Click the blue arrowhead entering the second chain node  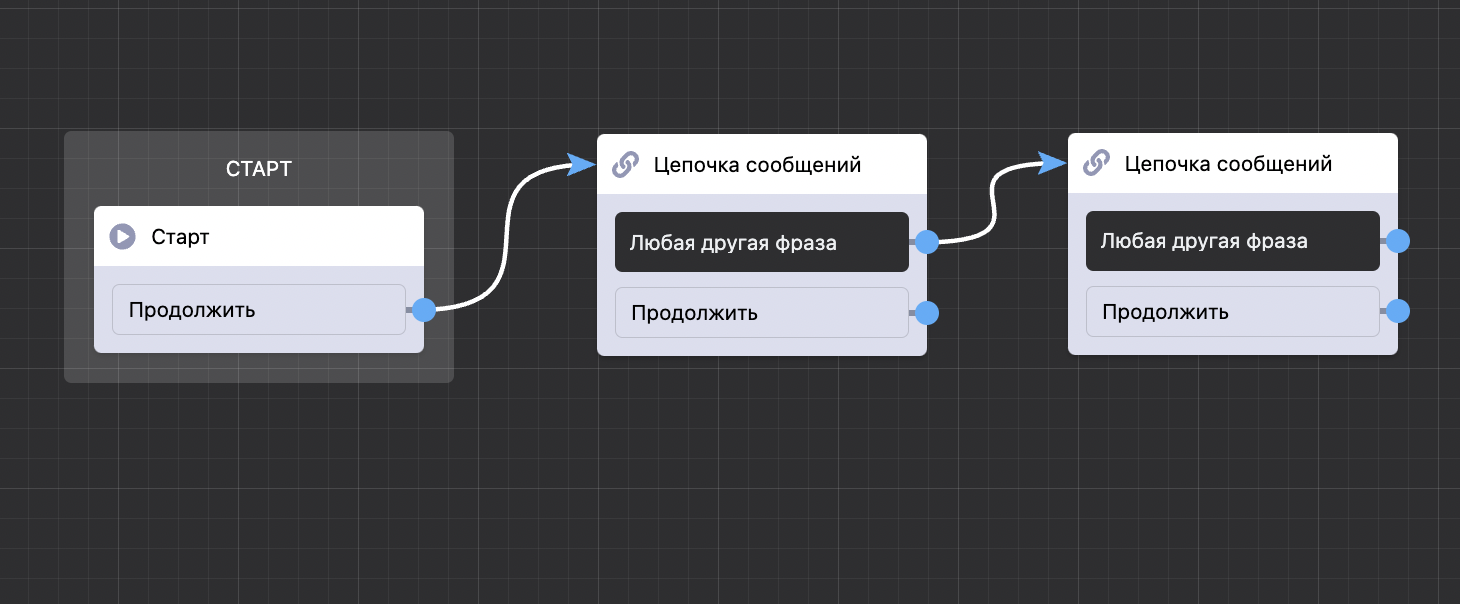tap(1052, 163)
